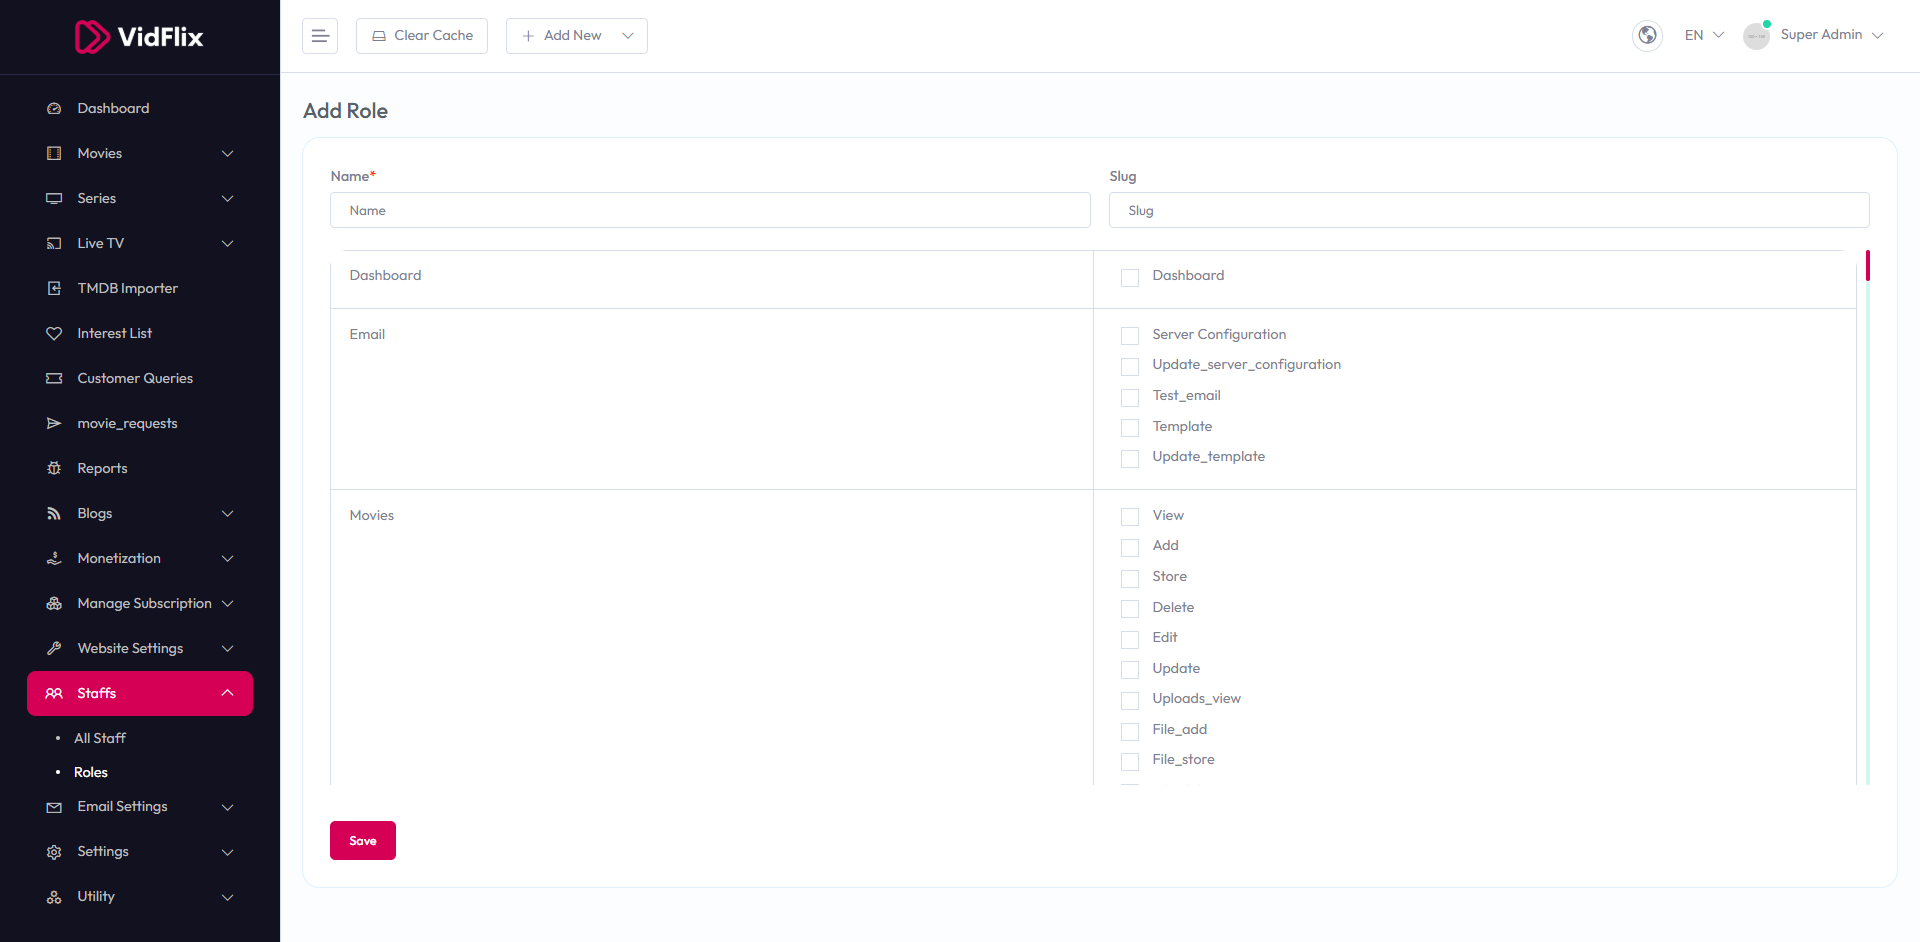Open Dashboard via its sidebar icon
This screenshot has height=942, width=1920.
[x=54, y=108]
